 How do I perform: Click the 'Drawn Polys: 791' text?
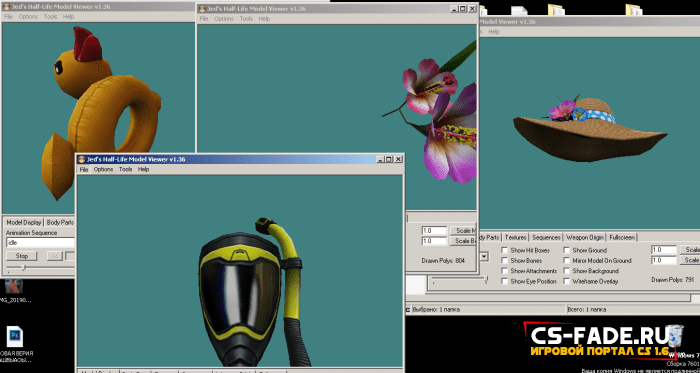pos(673,280)
